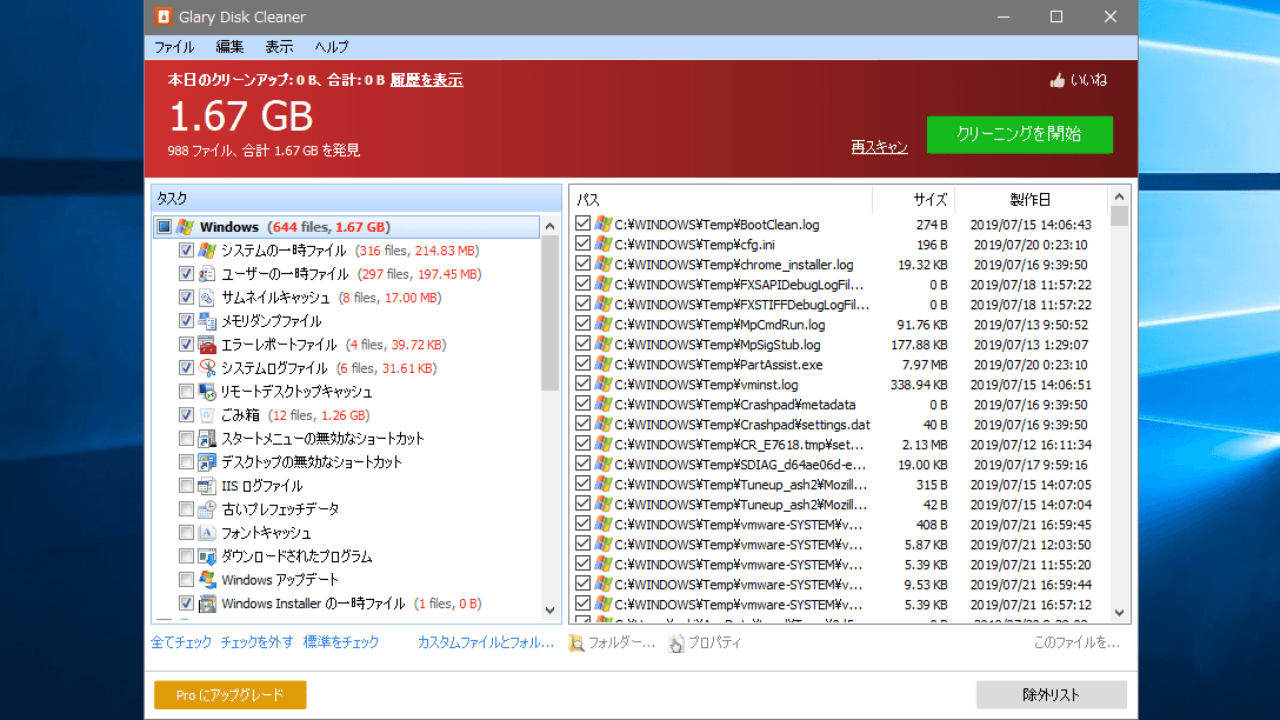Click the ダウンロードされたプログラム icon
1280x720 pixels.
point(207,556)
